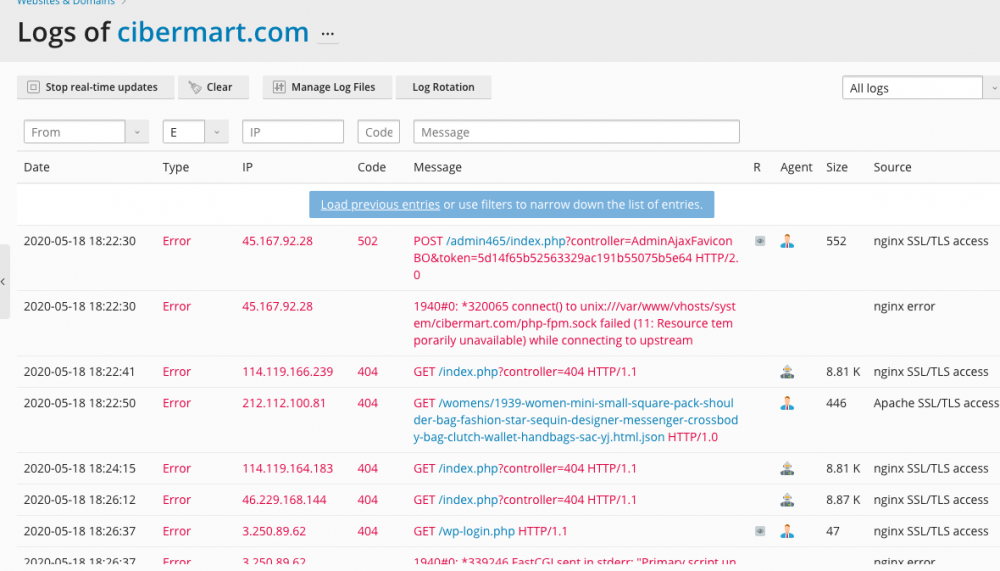
Task: Click the bot agent icon for 114.119.164.183 row
Action: point(787,468)
